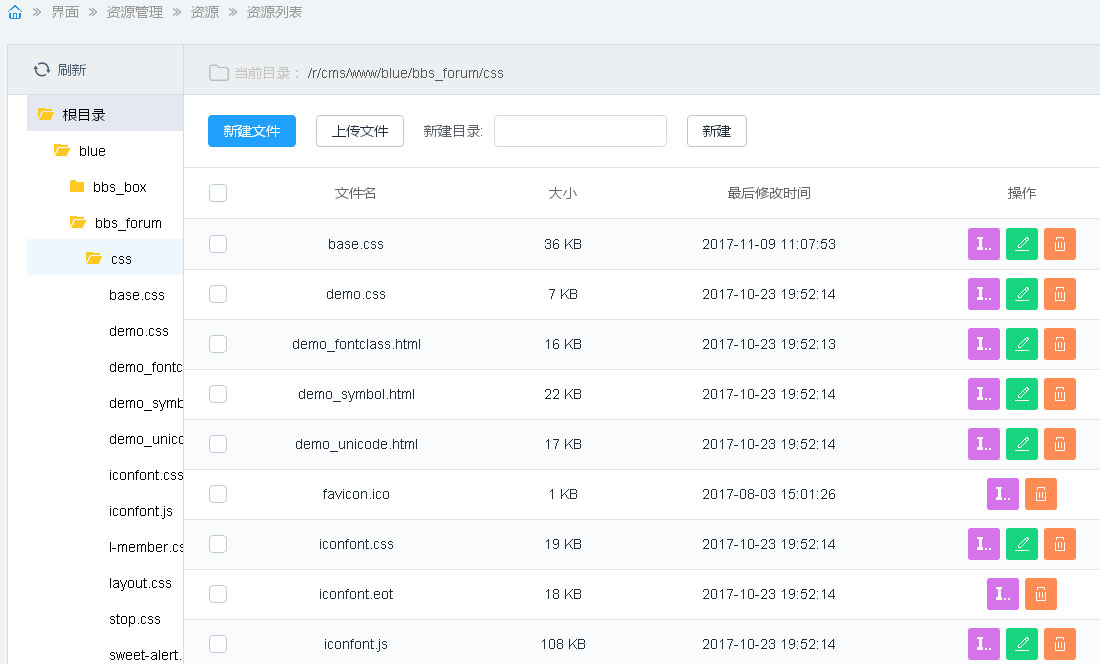Click the 新建 directory button
Viewport: 1100px width, 664px height.
[716, 131]
